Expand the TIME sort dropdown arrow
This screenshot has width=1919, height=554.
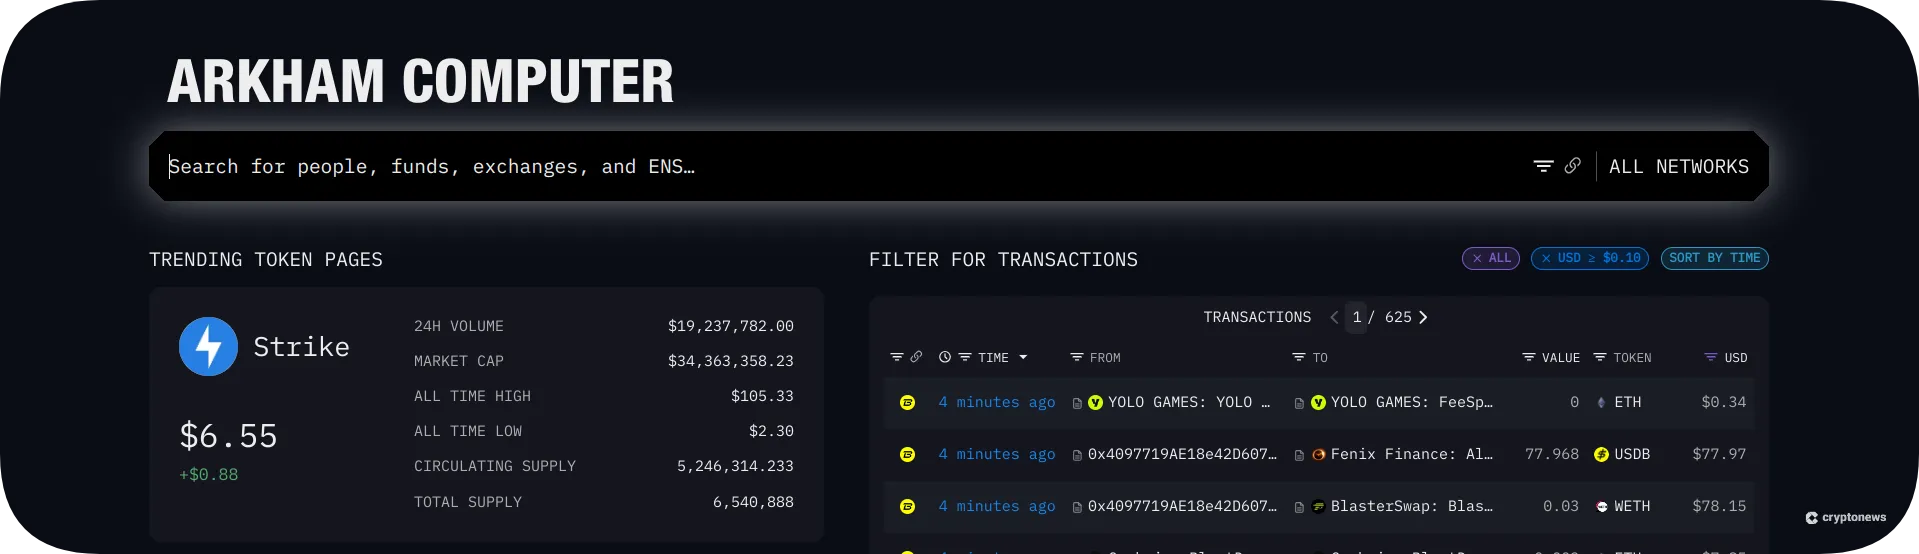[1023, 357]
